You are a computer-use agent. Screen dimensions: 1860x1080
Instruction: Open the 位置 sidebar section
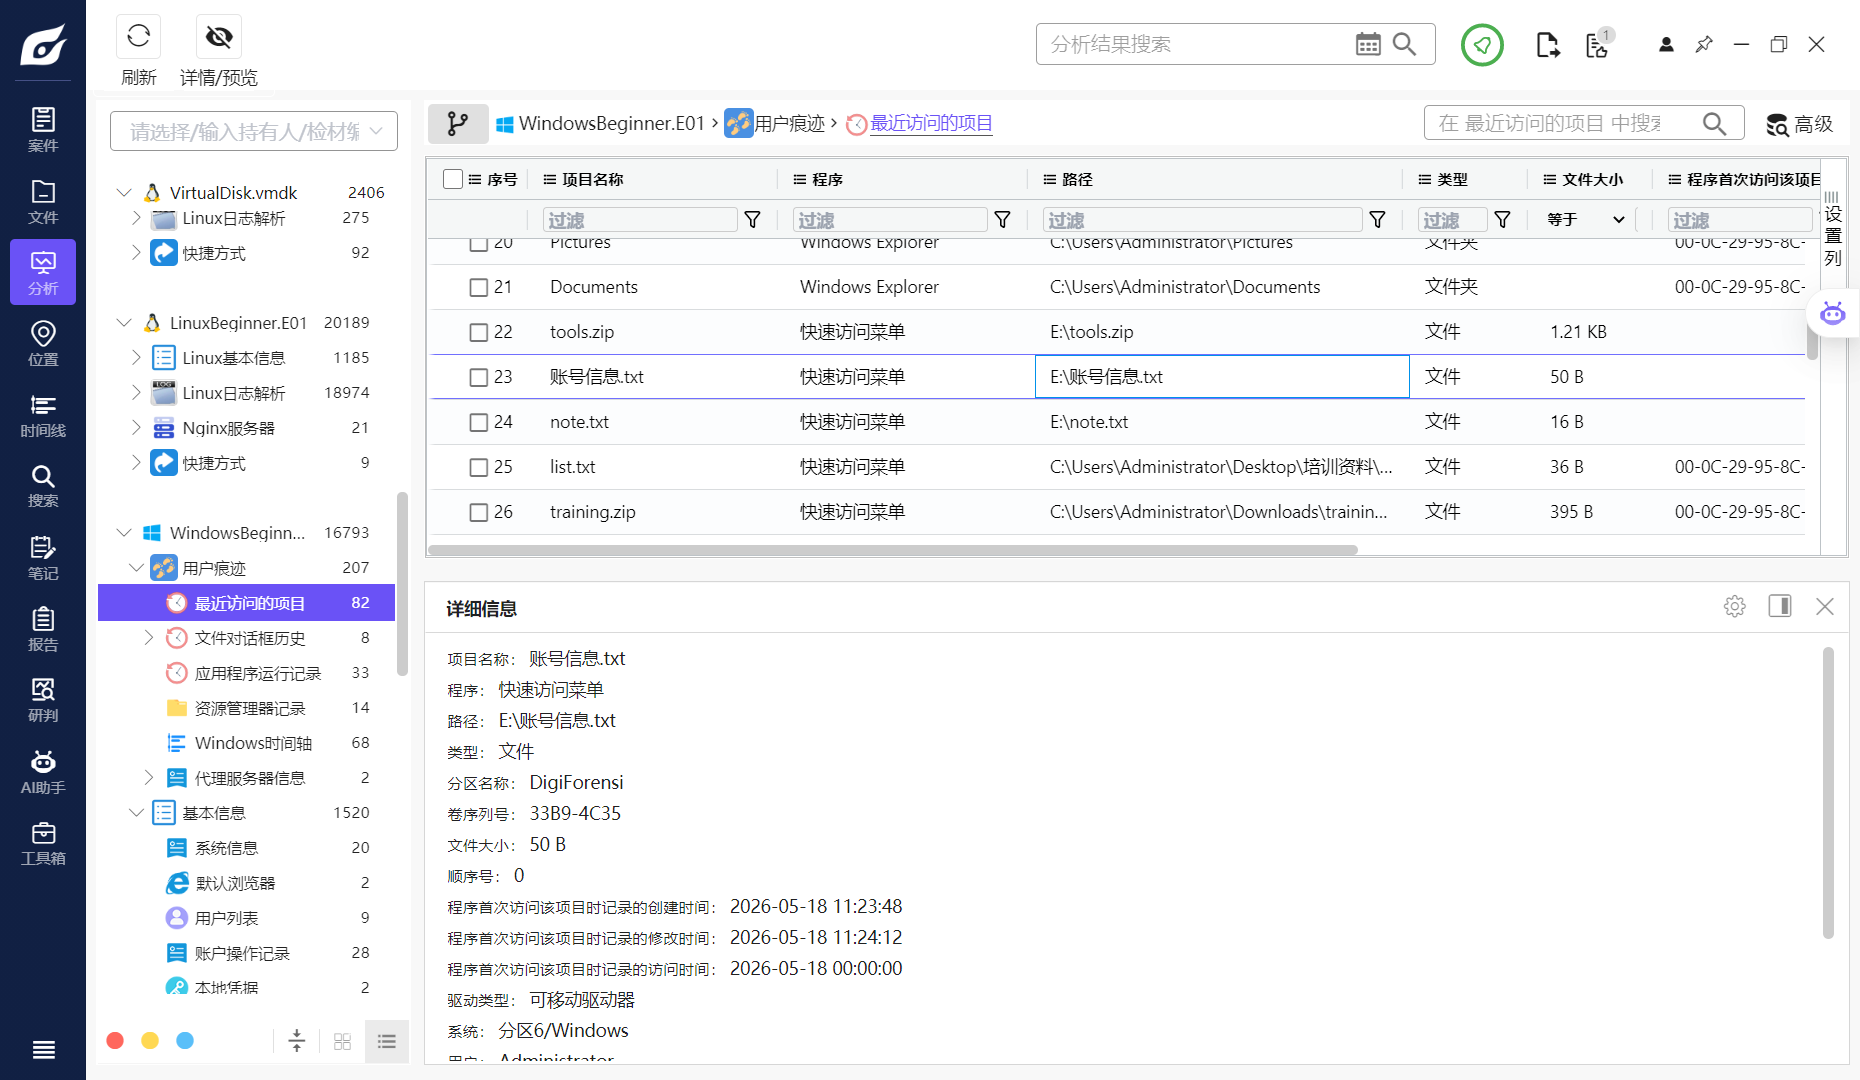pyautogui.click(x=43, y=343)
